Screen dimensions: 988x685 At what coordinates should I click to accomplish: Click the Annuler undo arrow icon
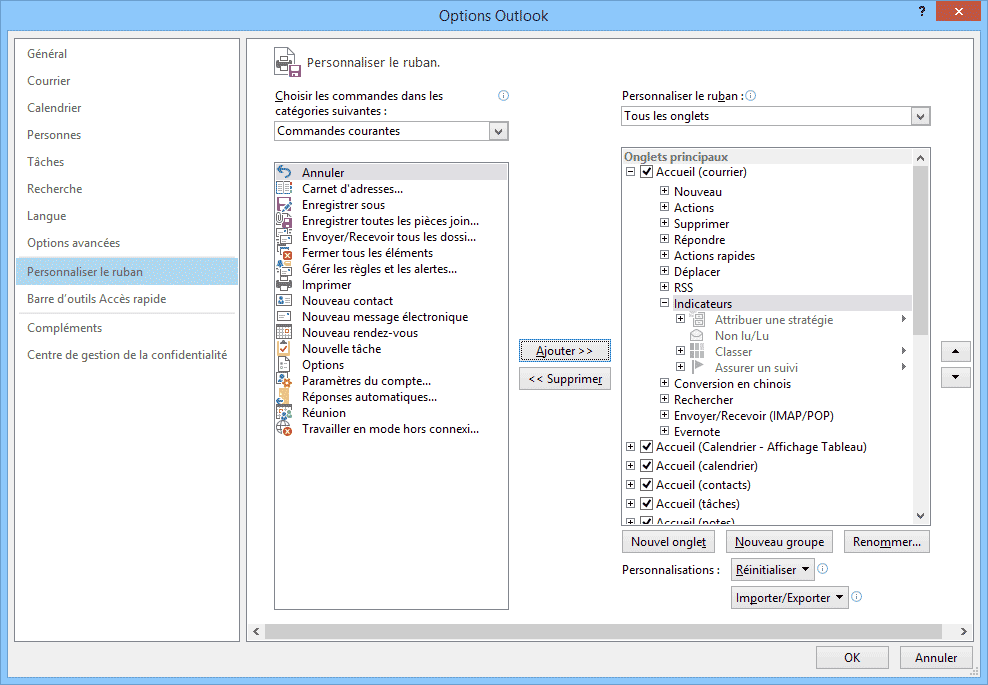coord(284,172)
